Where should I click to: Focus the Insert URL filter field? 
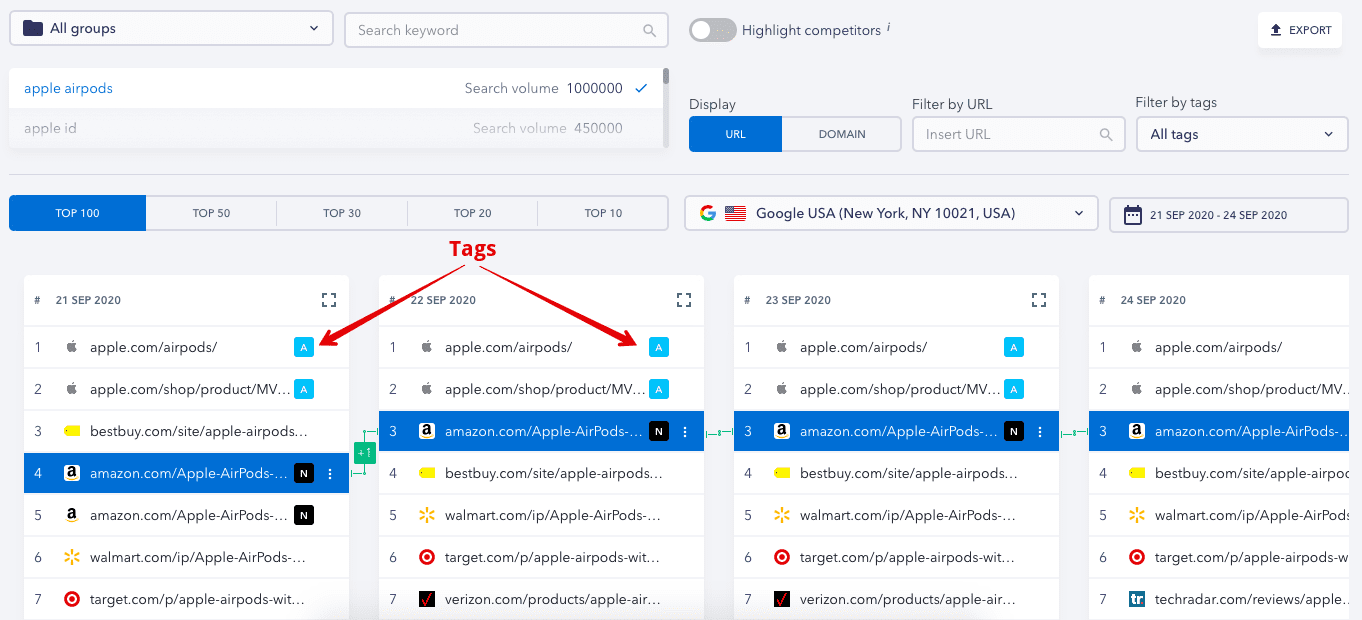point(1018,134)
